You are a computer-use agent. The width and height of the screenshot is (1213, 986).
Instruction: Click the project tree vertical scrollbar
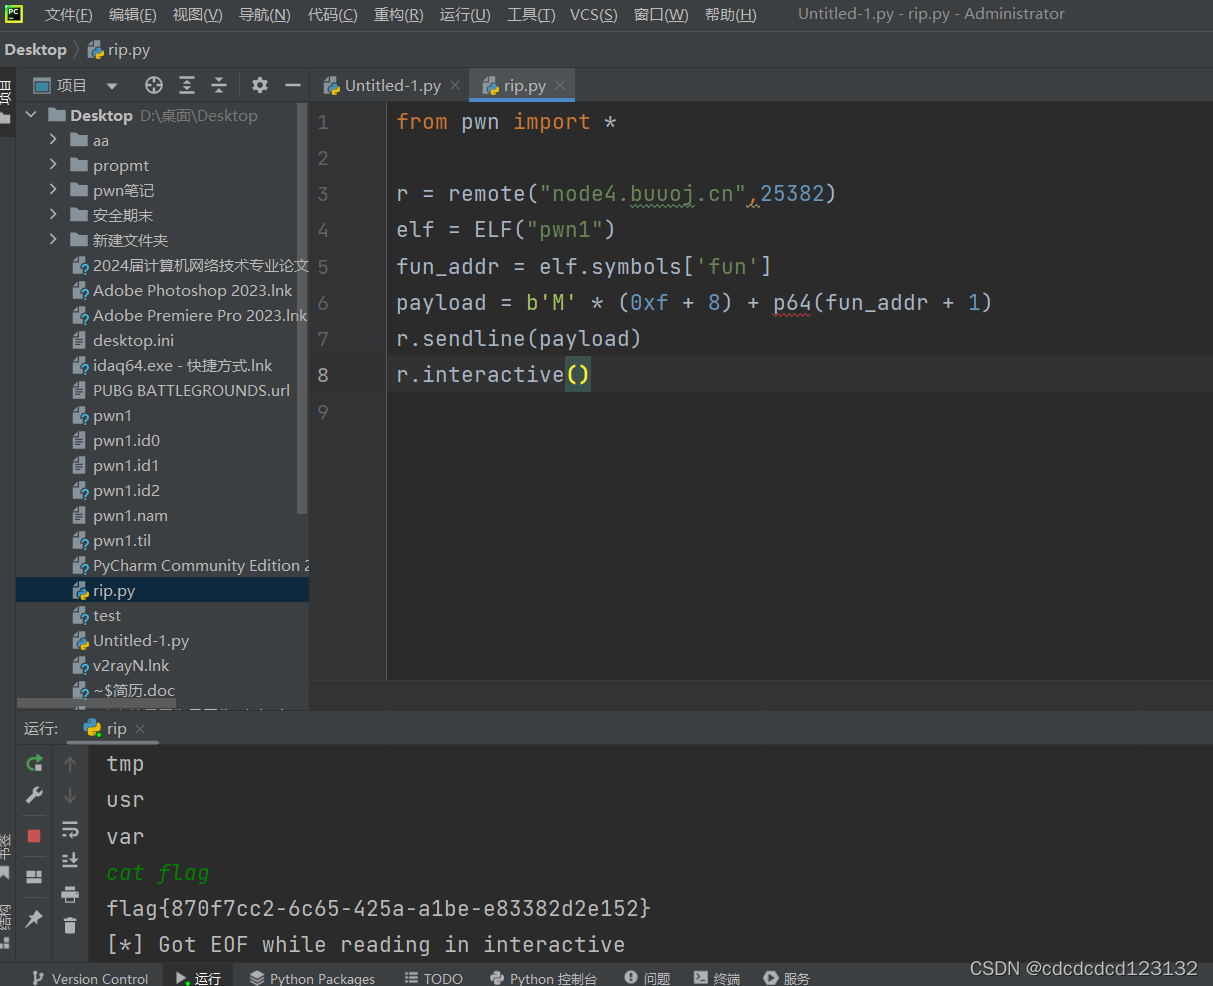303,310
